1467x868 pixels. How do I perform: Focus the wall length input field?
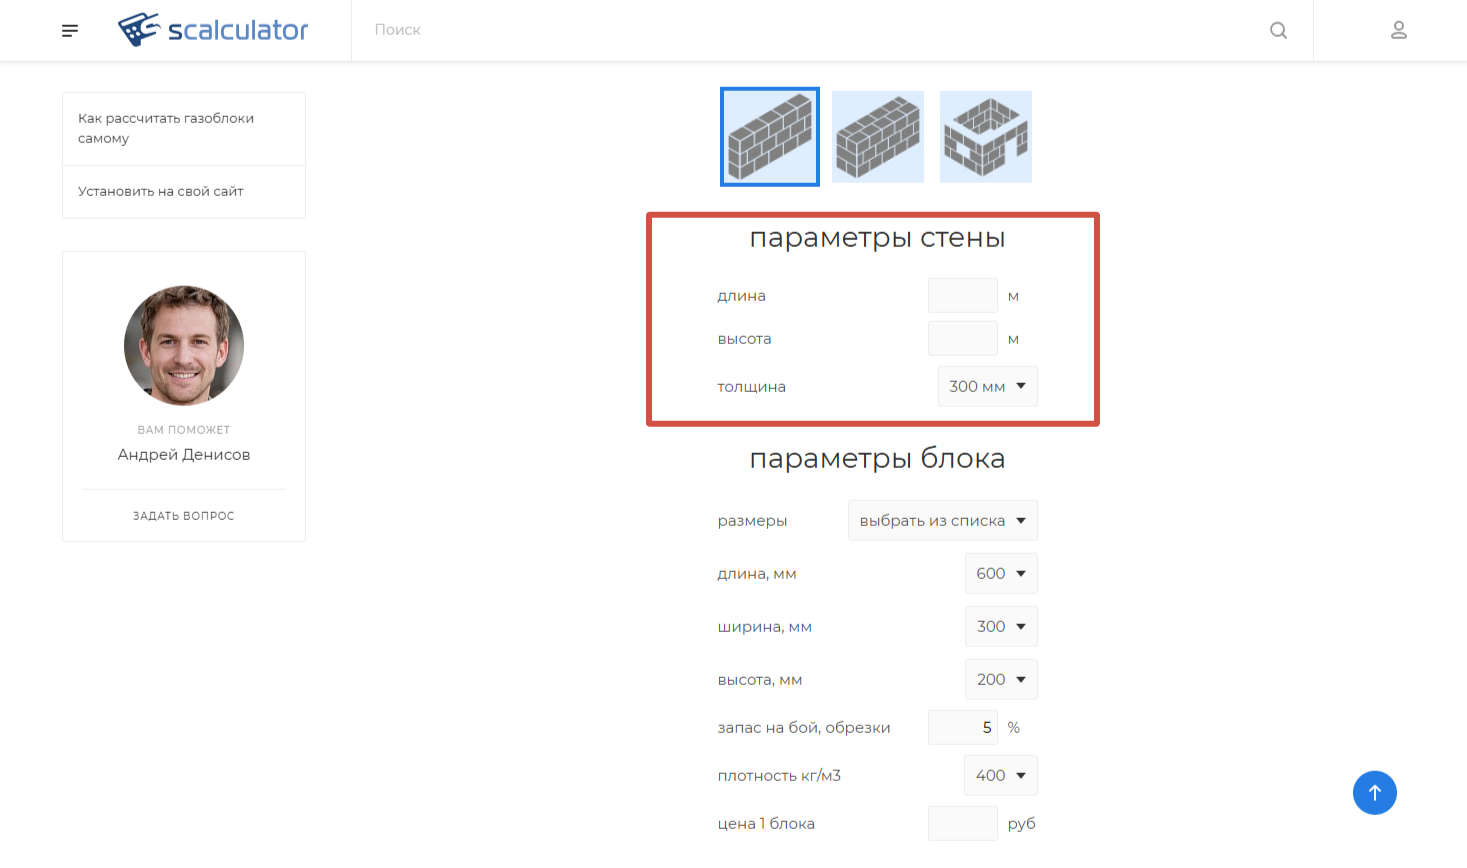(x=962, y=296)
